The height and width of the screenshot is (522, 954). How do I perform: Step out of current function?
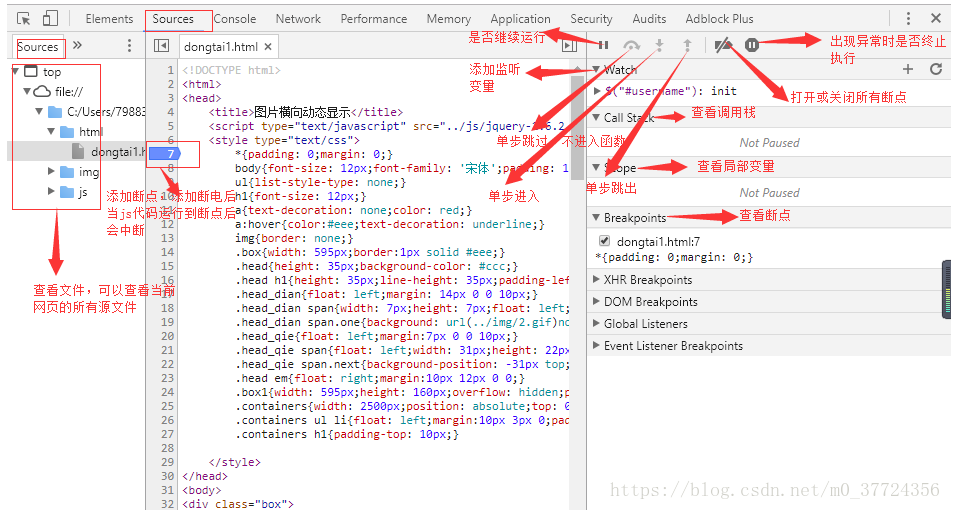(687, 45)
